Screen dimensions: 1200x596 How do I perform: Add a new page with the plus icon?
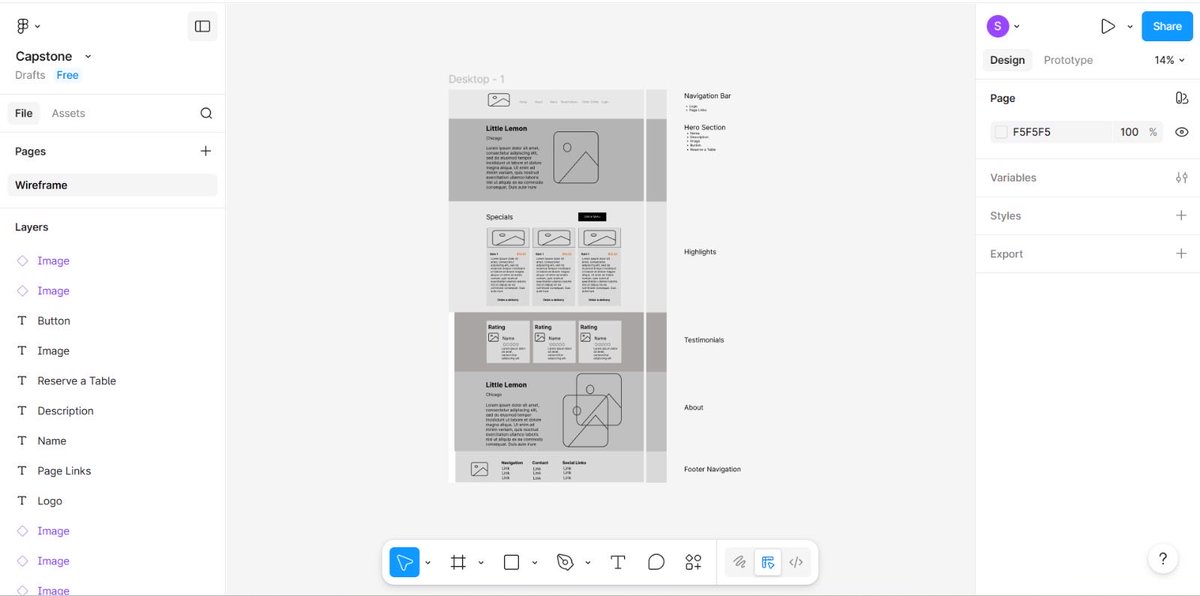[x=206, y=151]
